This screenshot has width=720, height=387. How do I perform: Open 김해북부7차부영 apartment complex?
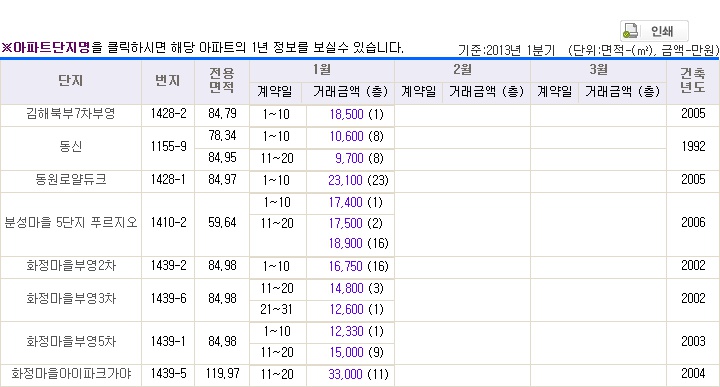coord(71,114)
